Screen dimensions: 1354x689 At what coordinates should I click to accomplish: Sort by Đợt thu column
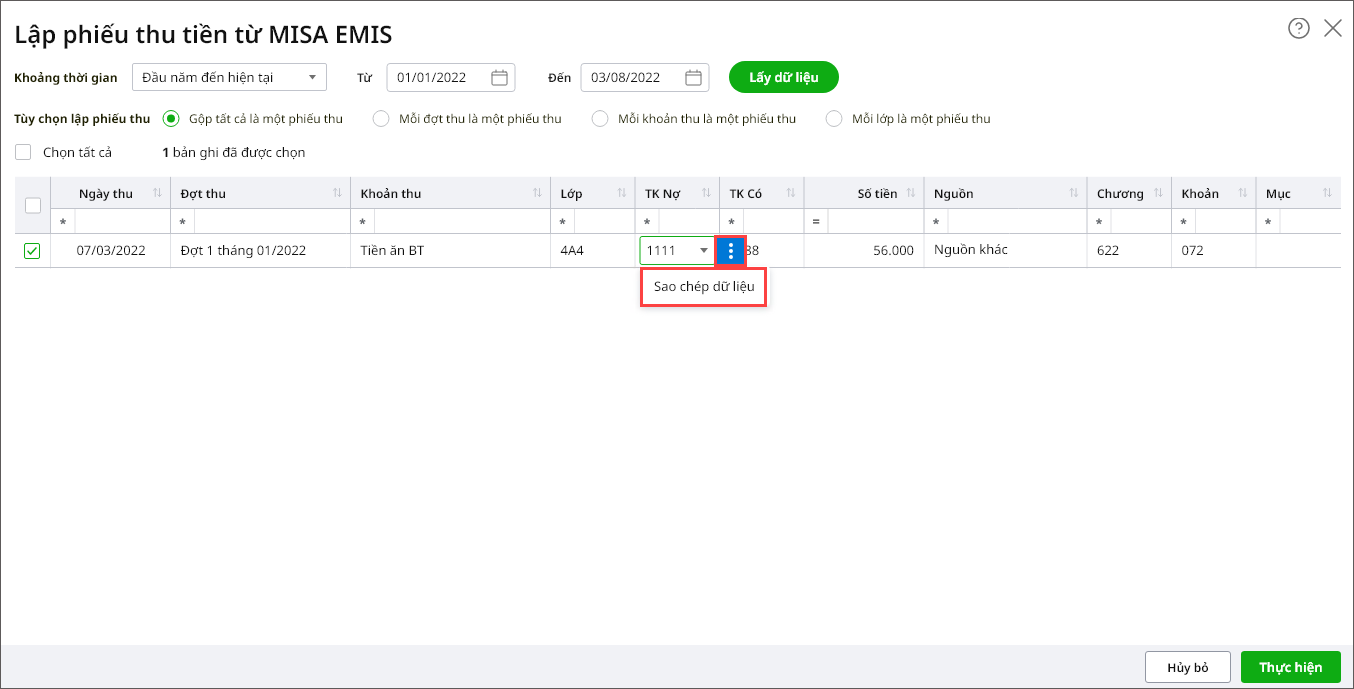tap(337, 193)
